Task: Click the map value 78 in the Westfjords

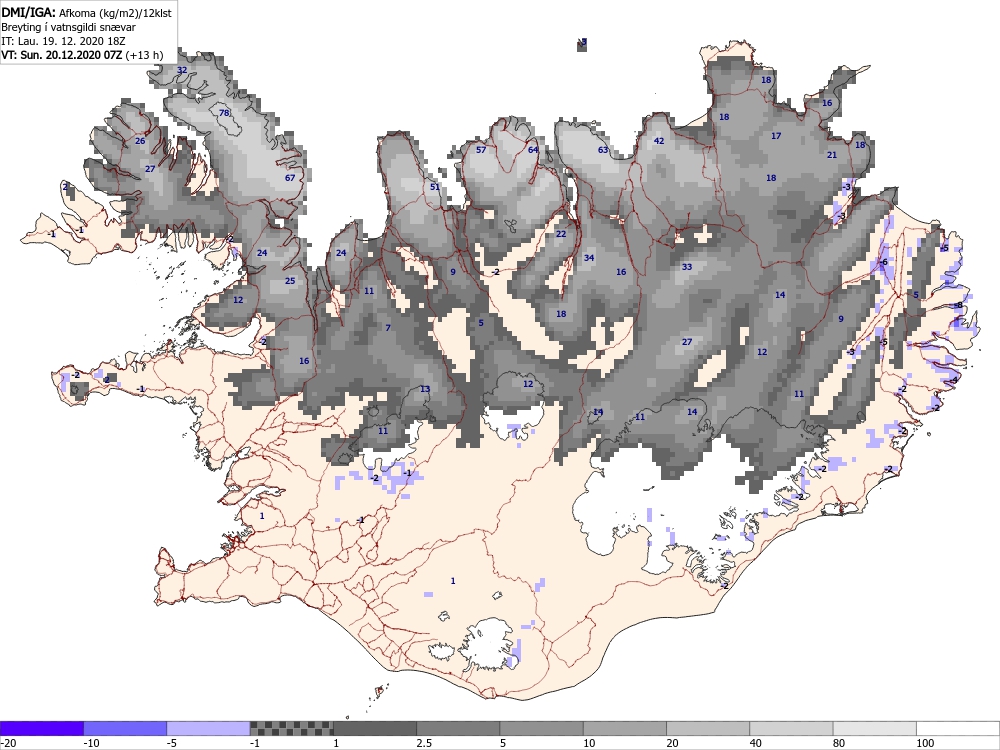Action: click(x=224, y=113)
